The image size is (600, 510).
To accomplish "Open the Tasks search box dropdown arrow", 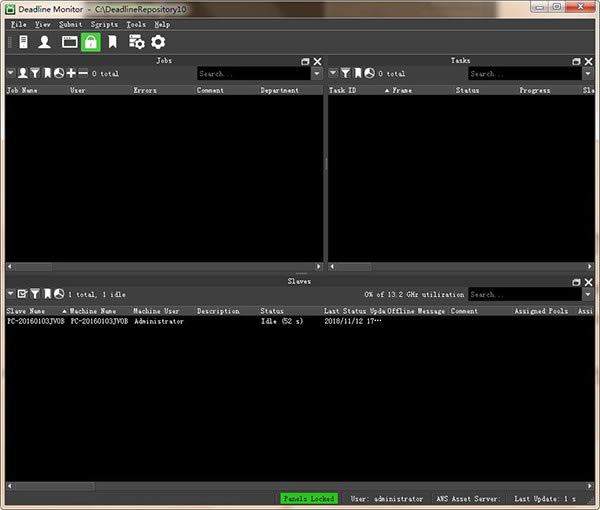I will click(587, 73).
